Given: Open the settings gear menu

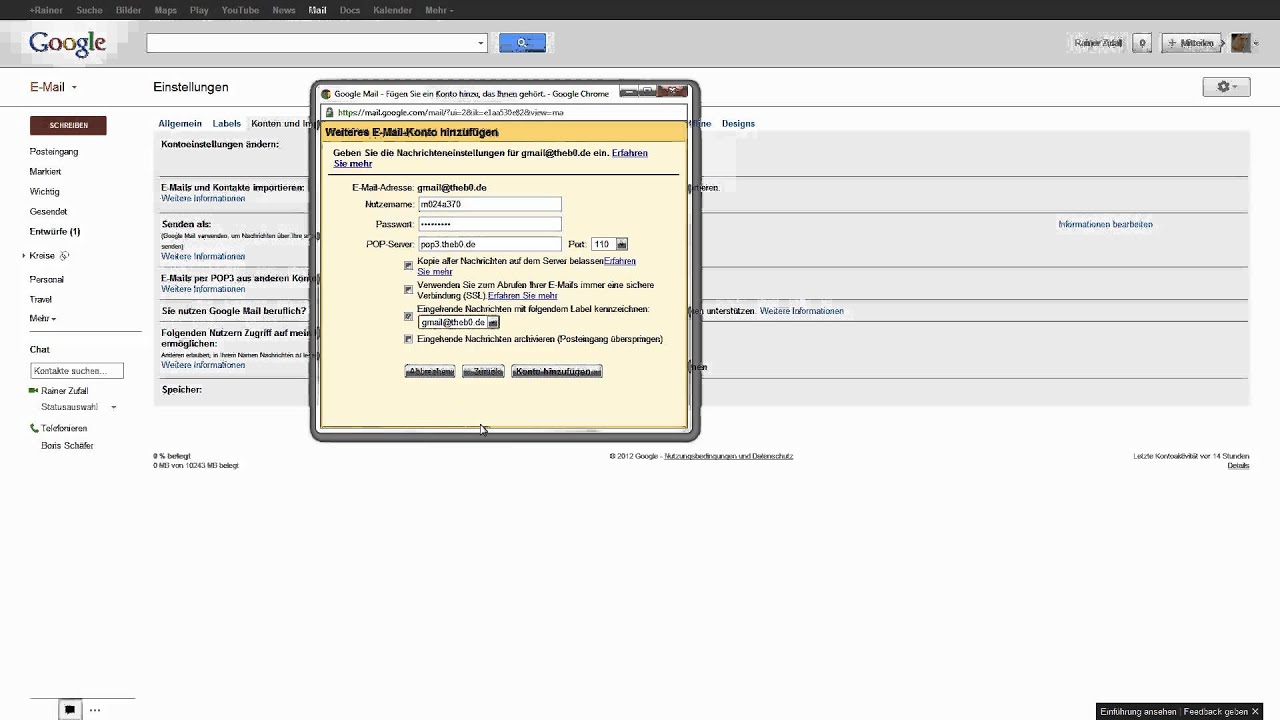Looking at the screenshot, I should click(1226, 87).
